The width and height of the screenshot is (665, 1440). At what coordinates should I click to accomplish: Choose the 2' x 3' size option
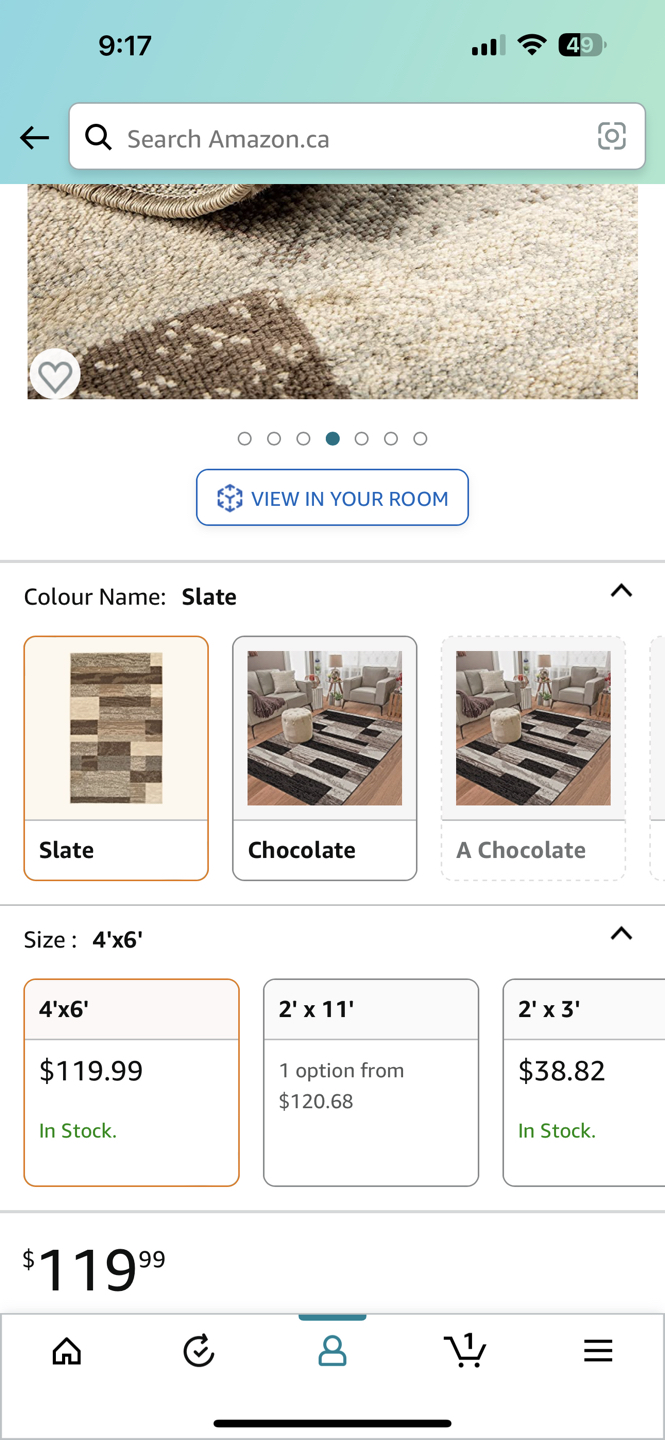(583, 1082)
